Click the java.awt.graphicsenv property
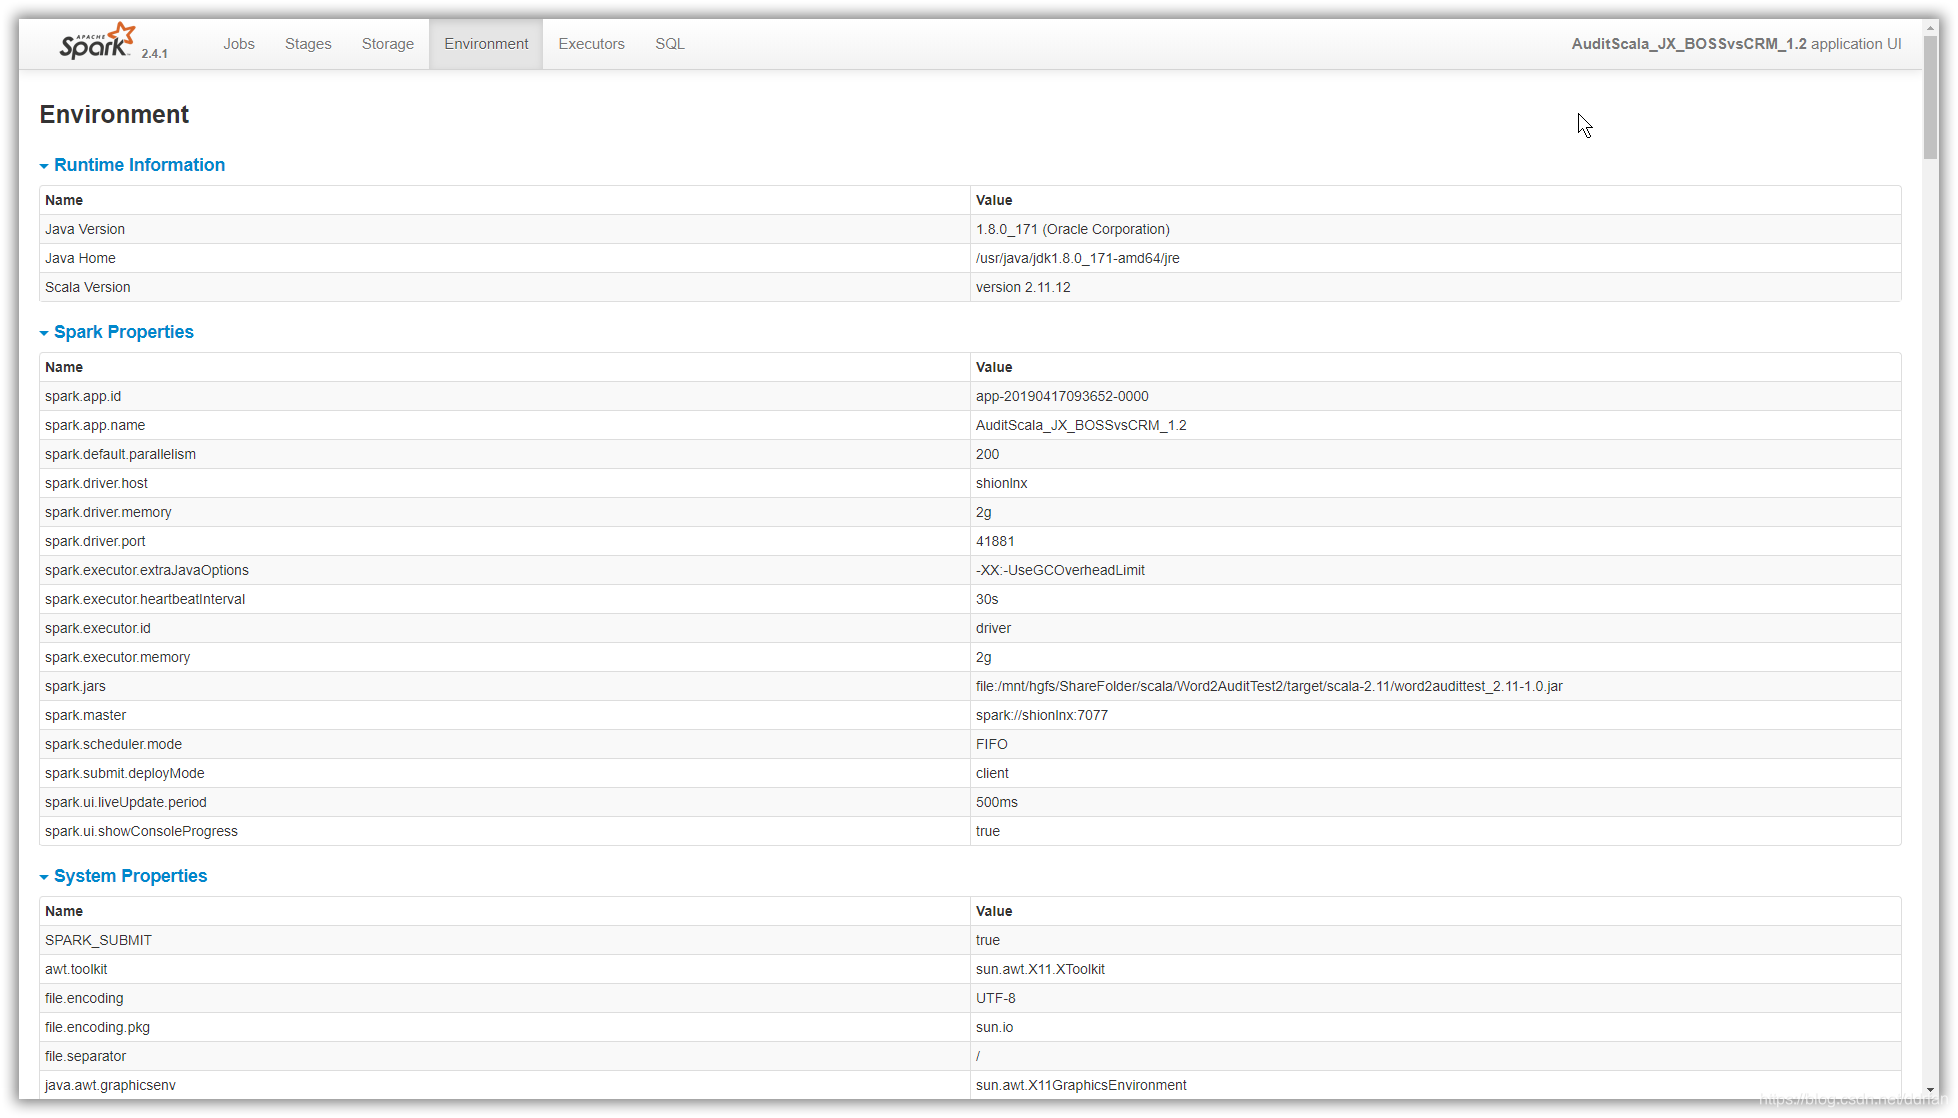1958x1118 pixels. pos(110,1085)
